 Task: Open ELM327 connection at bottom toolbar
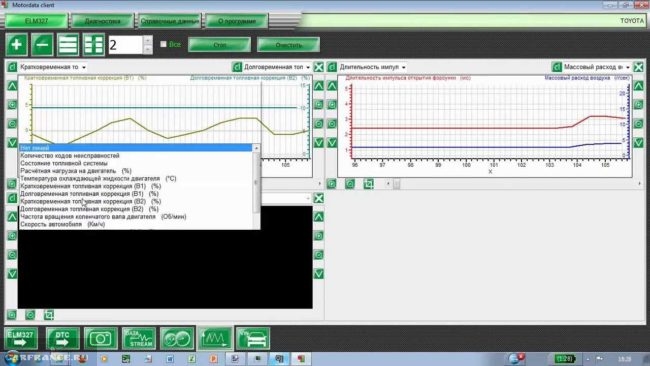click(21, 339)
